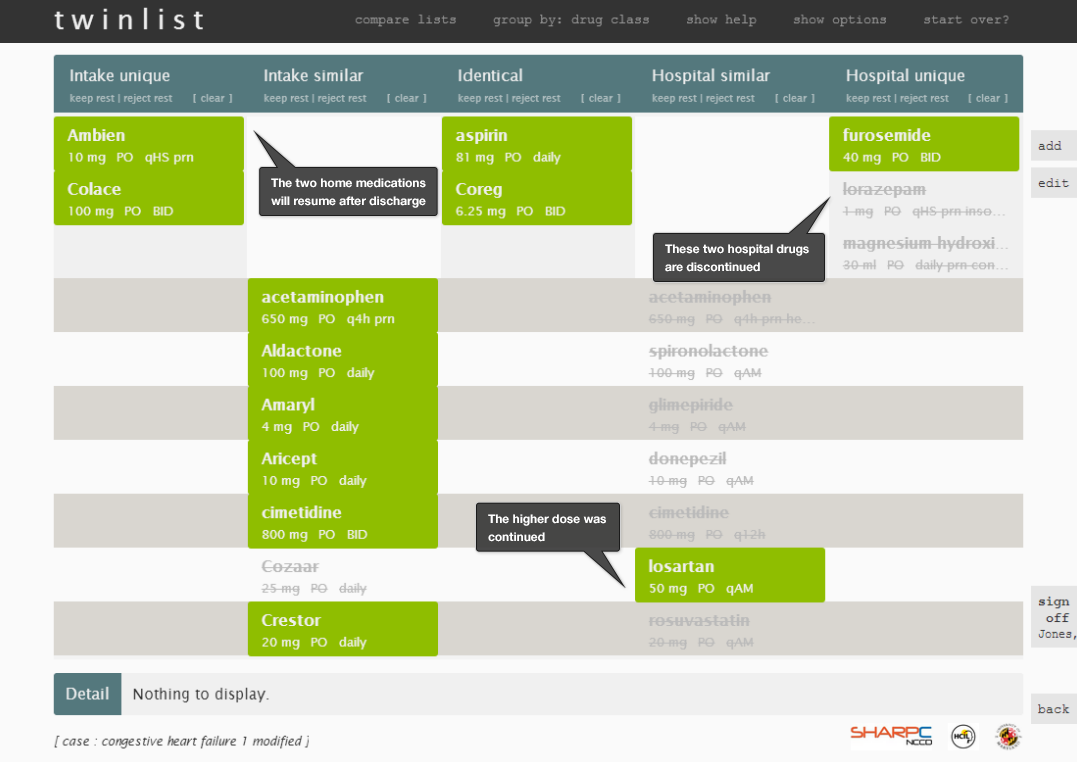Click reject rest under Hospital similar
The width and height of the screenshot is (1077, 762).
pyautogui.click(x=729, y=98)
